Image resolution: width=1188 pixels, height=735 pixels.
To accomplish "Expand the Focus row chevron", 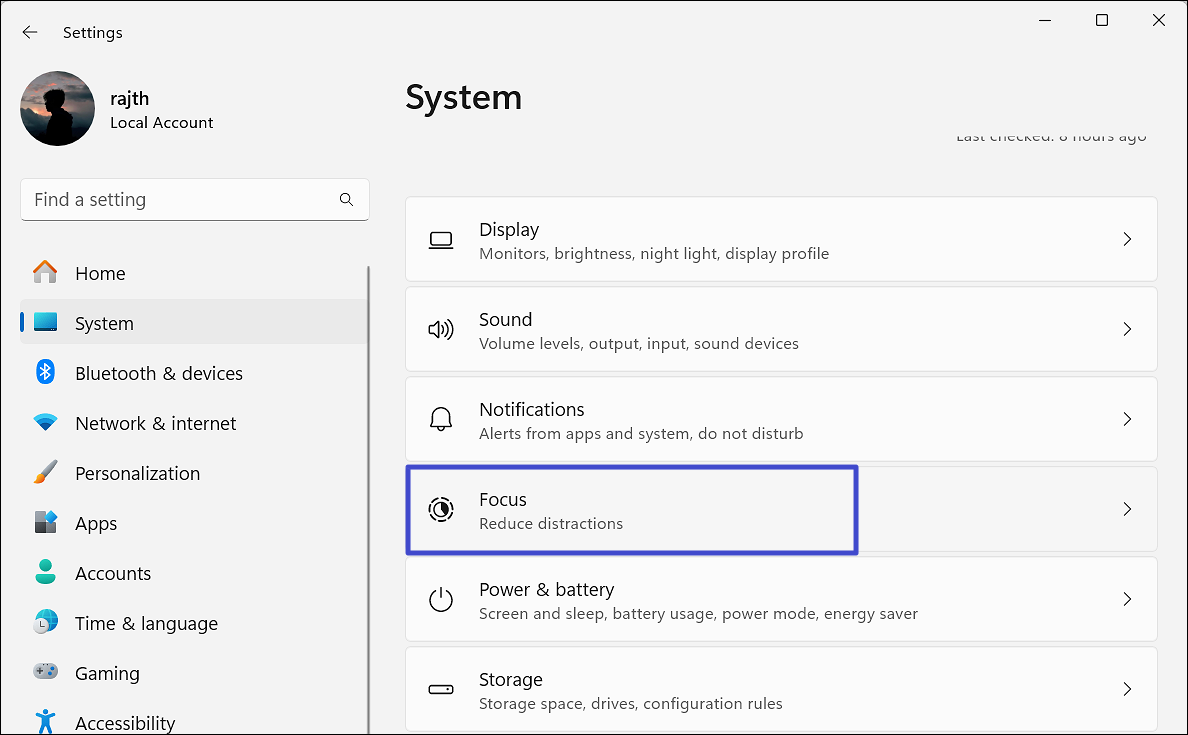I will tap(1127, 510).
